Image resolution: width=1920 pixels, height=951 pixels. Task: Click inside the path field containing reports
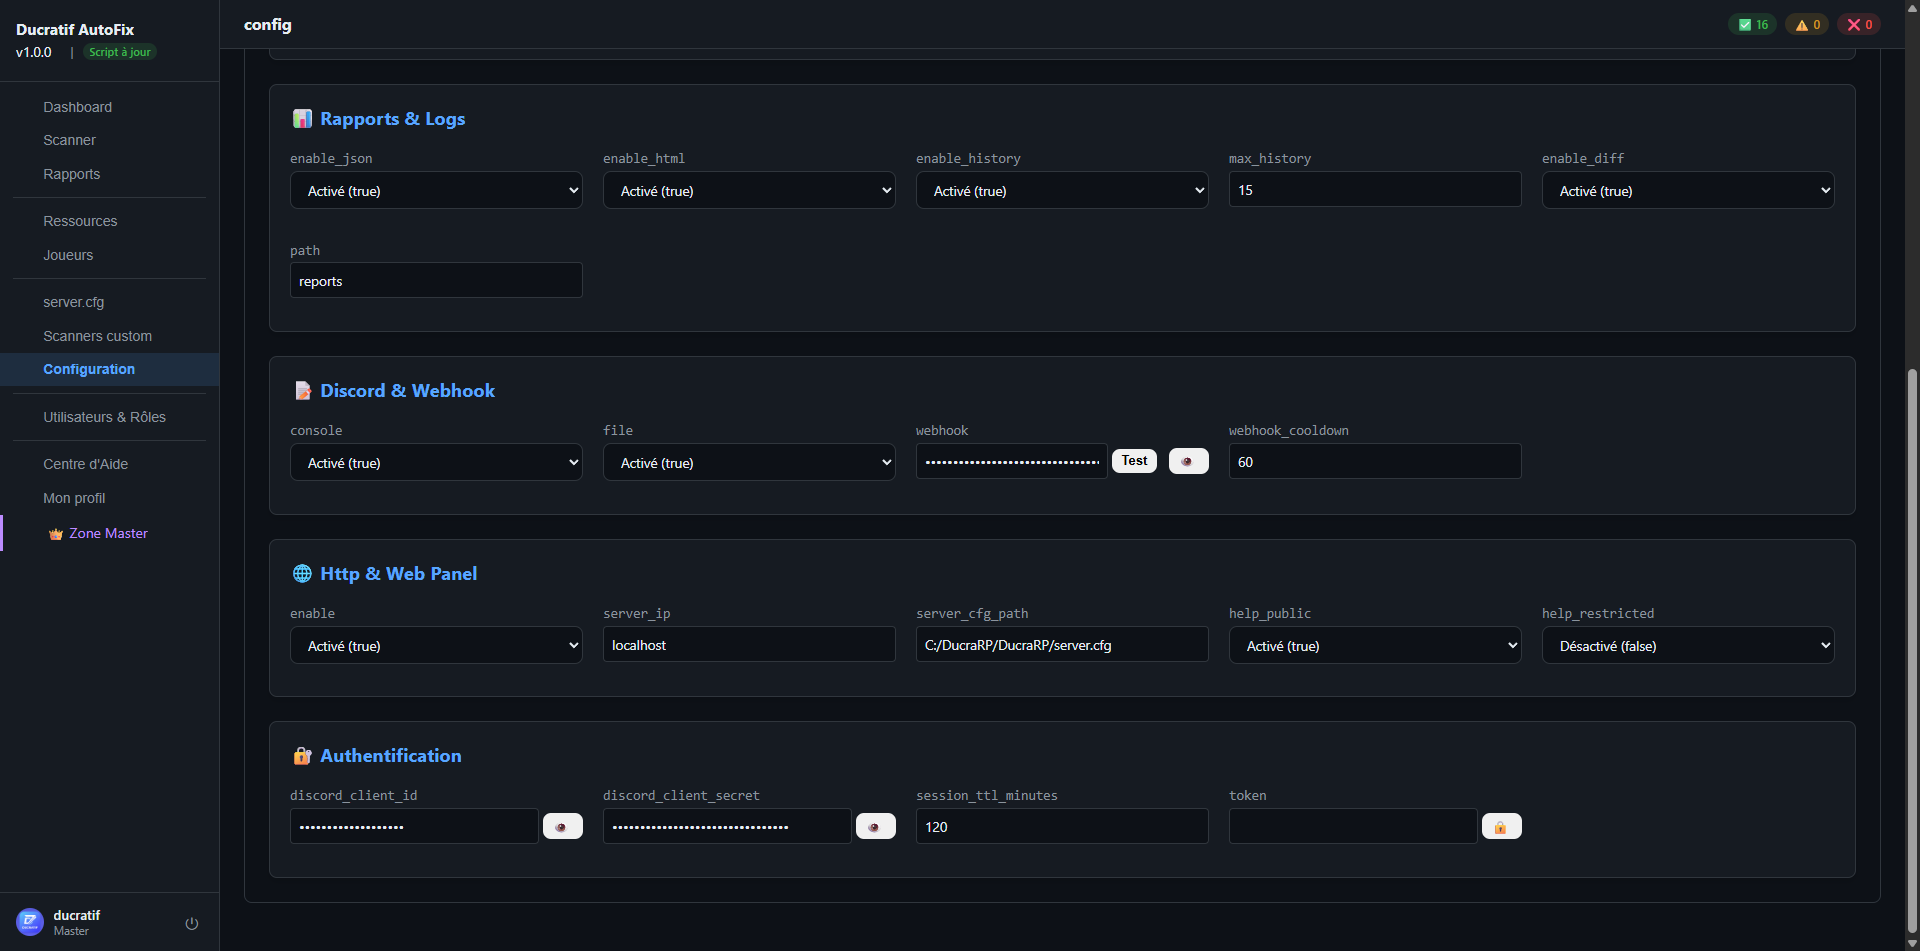(435, 280)
